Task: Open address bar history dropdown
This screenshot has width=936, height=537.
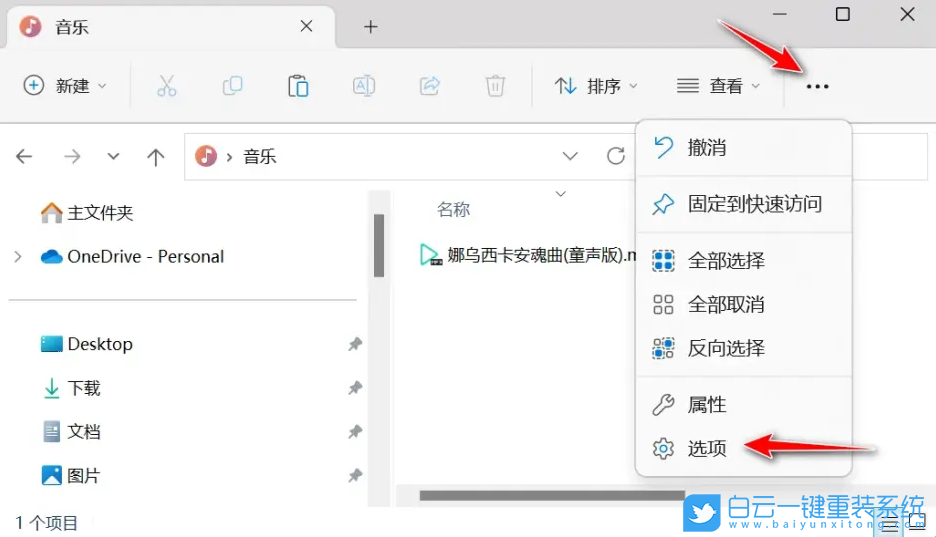Action: [x=570, y=156]
